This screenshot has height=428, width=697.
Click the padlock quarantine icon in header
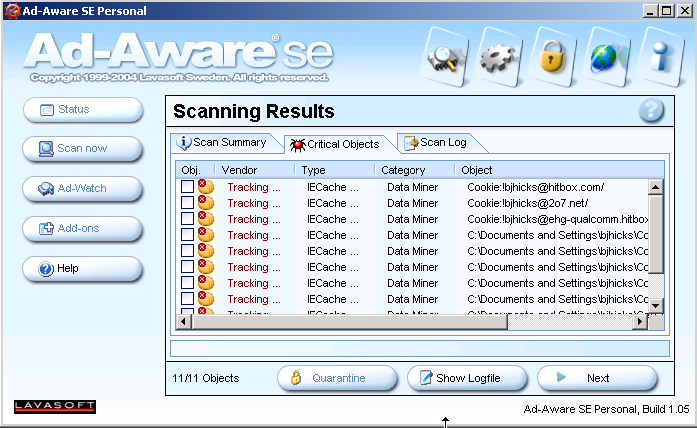[552, 57]
